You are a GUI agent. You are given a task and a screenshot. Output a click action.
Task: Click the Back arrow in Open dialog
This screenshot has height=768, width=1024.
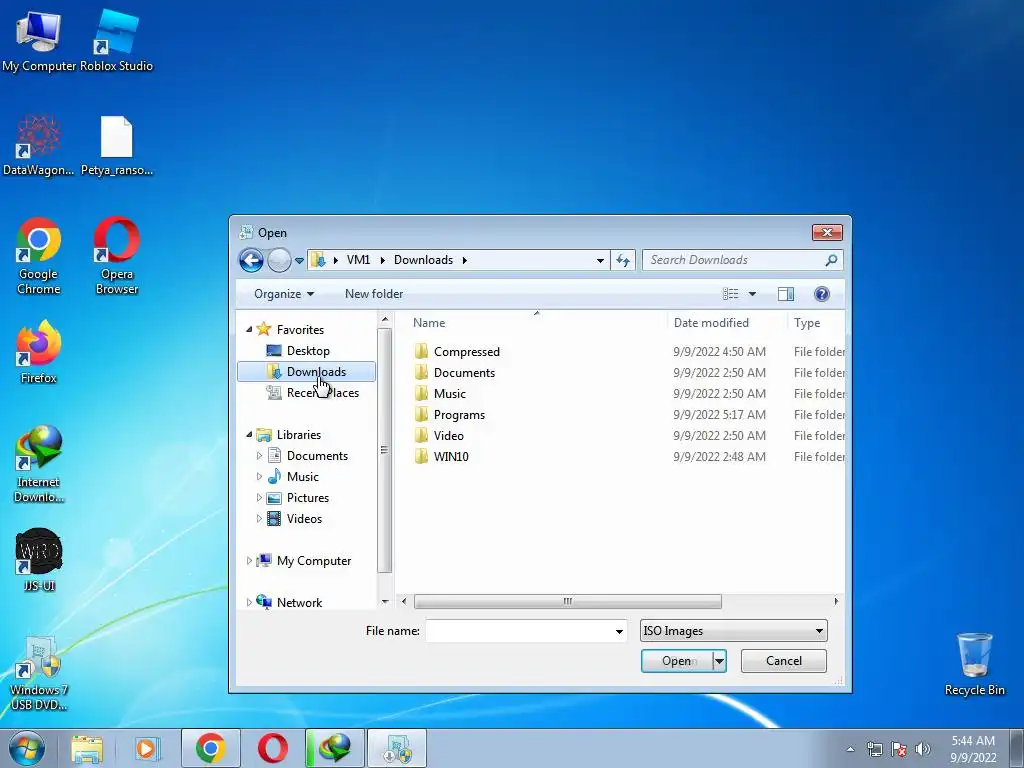click(x=251, y=261)
